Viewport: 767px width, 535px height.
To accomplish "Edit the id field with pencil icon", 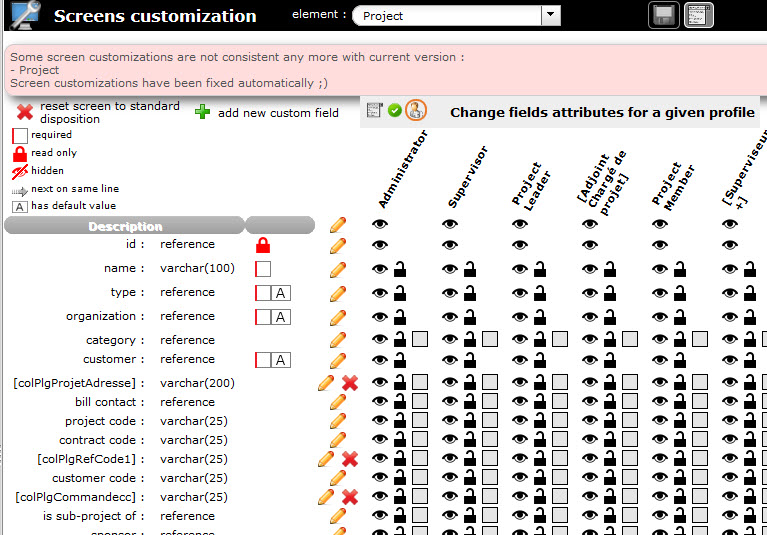I will (x=338, y=245).
